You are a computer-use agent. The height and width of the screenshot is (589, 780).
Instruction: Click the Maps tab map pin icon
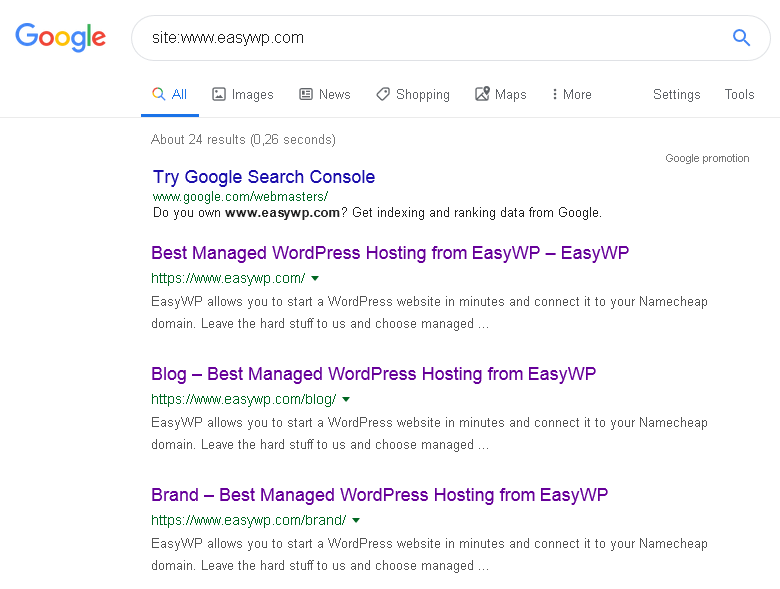click(x=482, y=94)
